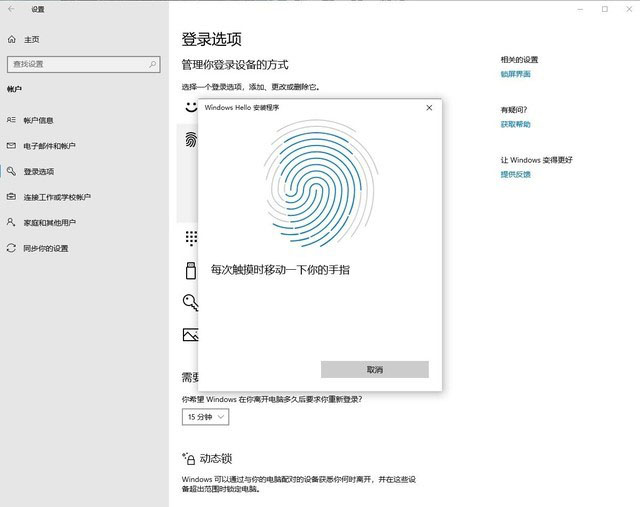Close the Windows Hello 安装程序 dialog
The height and width of the screenshot is (507, 640).
point(429,108)
